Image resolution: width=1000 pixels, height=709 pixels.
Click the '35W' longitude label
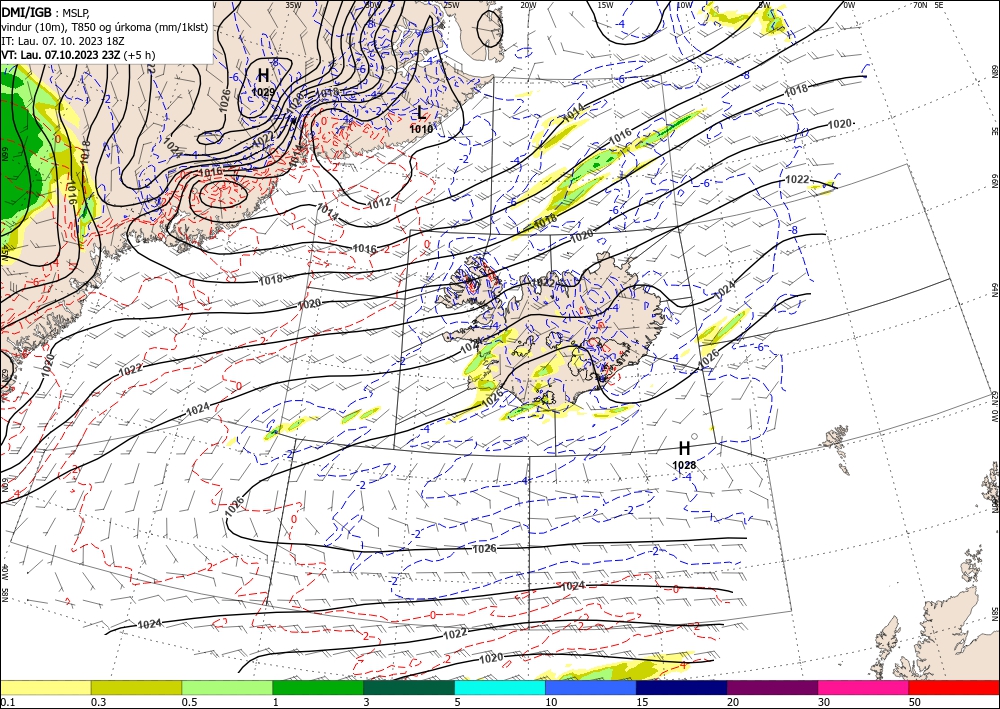tap(292, 5)
